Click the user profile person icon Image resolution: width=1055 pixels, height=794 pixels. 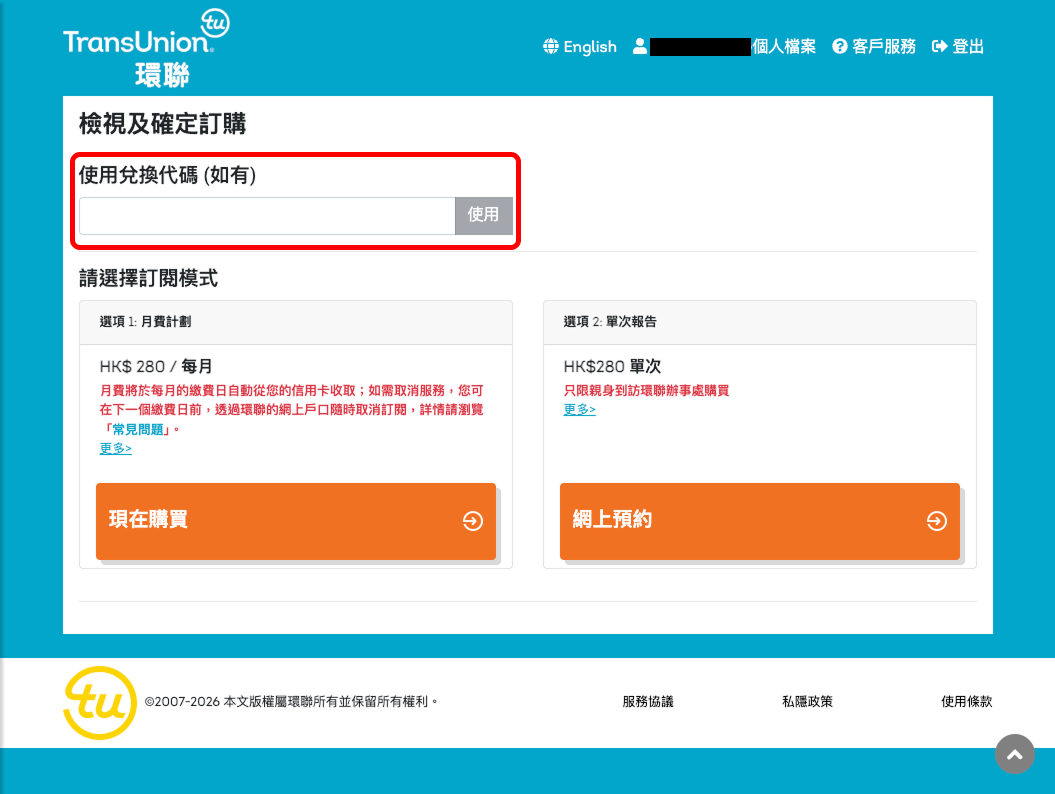click(x=640, y=46)
